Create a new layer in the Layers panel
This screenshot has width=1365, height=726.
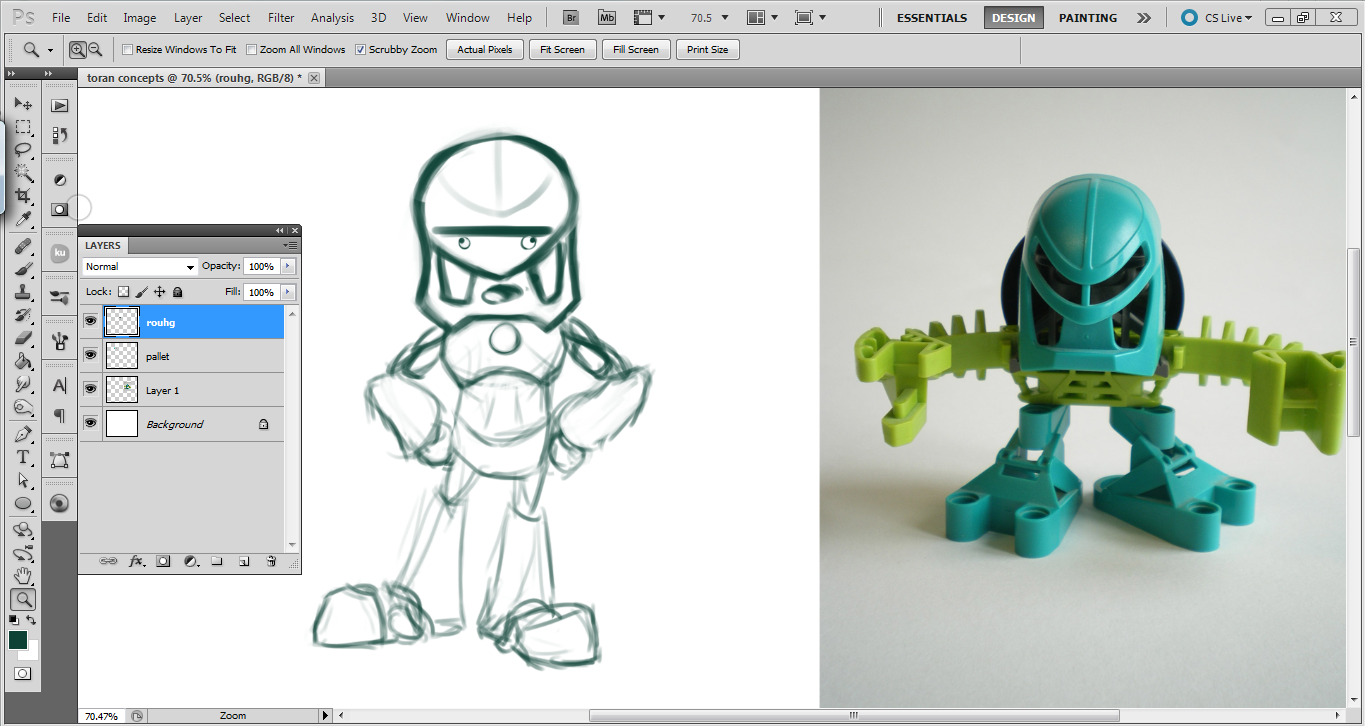243,561
